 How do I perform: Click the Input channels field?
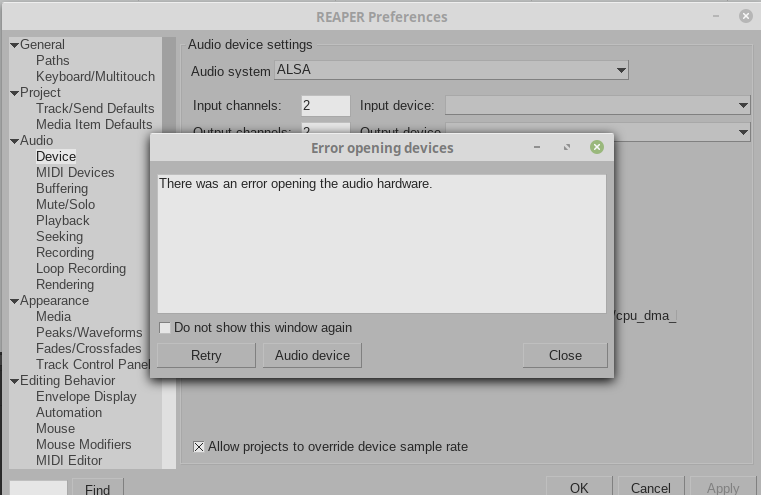point(325,106)
